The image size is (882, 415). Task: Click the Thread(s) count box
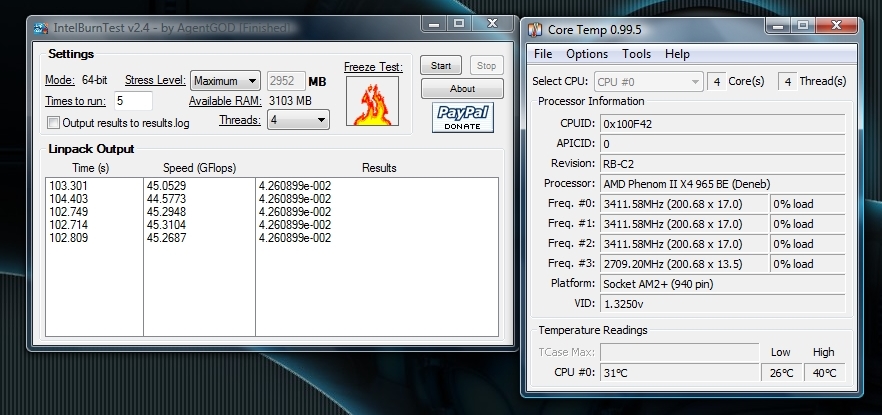pyautogui.click(x=788, y=82)
